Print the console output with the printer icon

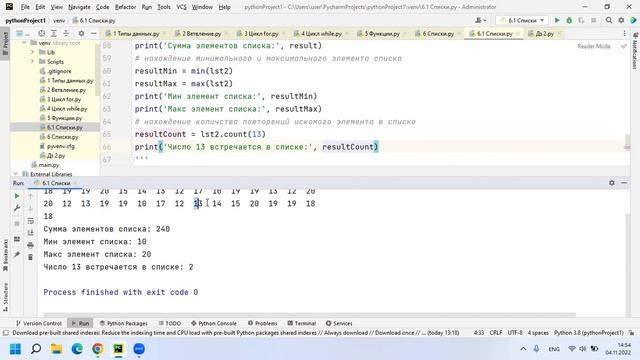coord(30,245)
